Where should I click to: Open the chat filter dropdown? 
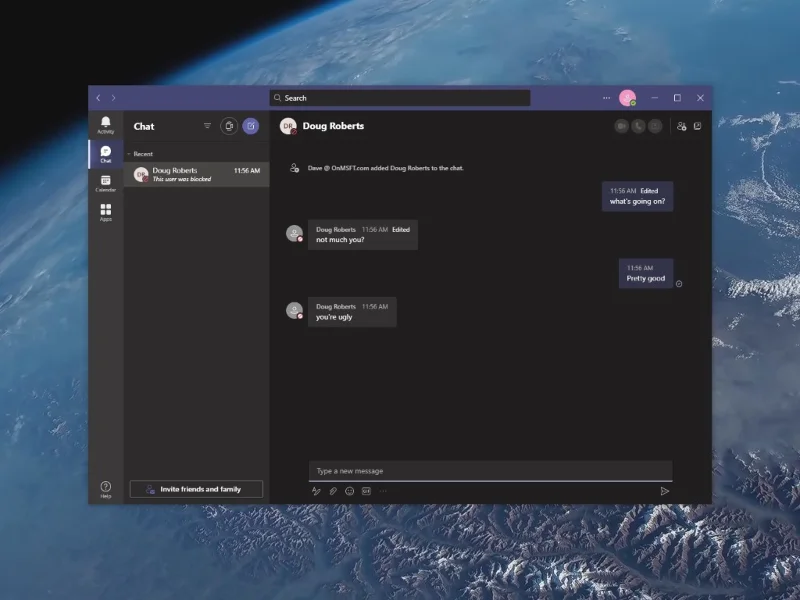coord(207,126)
